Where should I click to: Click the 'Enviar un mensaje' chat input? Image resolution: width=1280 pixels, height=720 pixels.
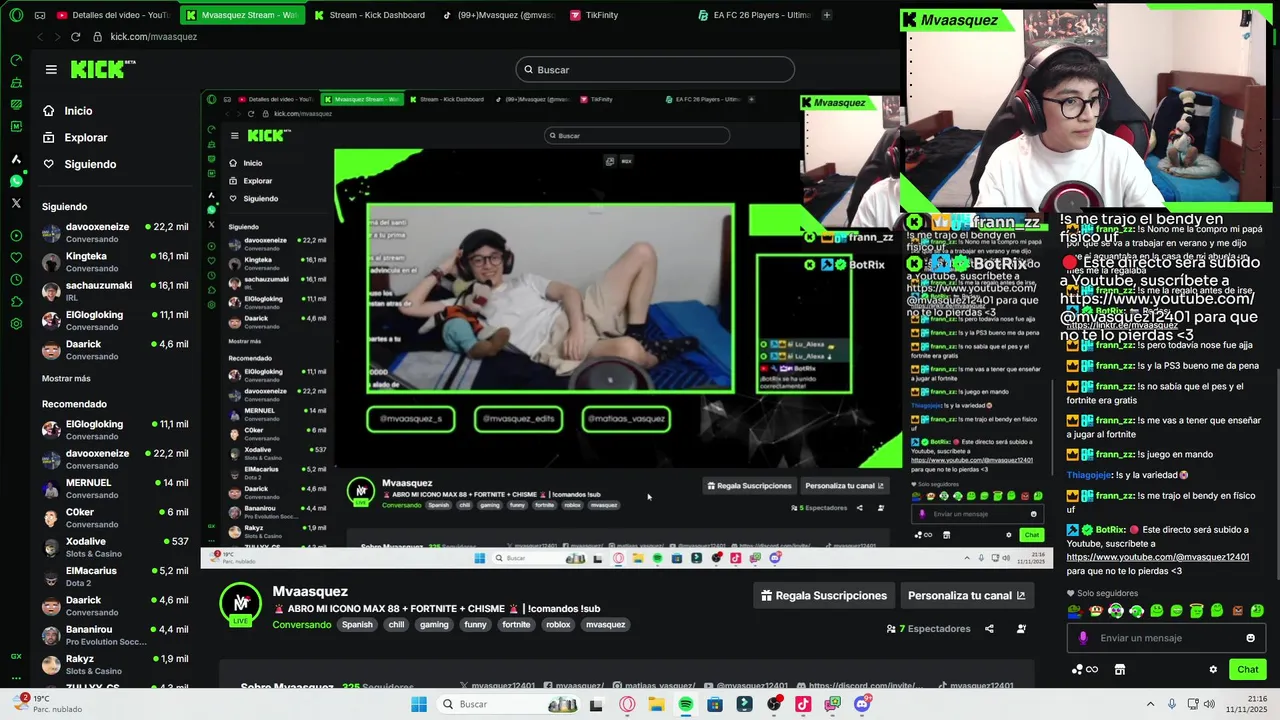pos(1166,638)
